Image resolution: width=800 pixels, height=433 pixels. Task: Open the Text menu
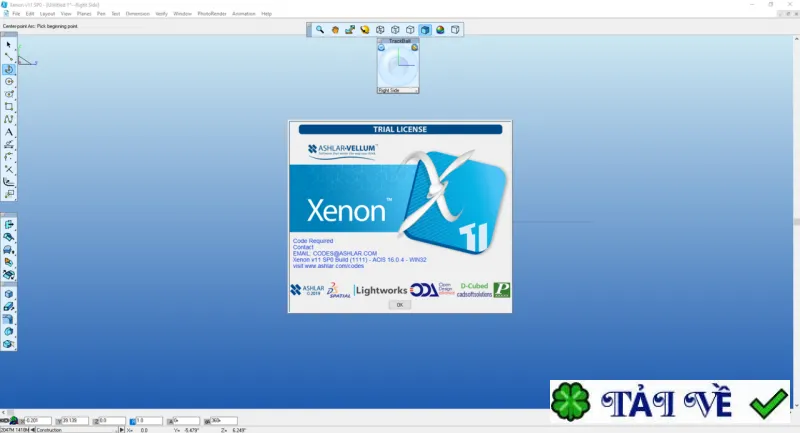pos(116,14)
